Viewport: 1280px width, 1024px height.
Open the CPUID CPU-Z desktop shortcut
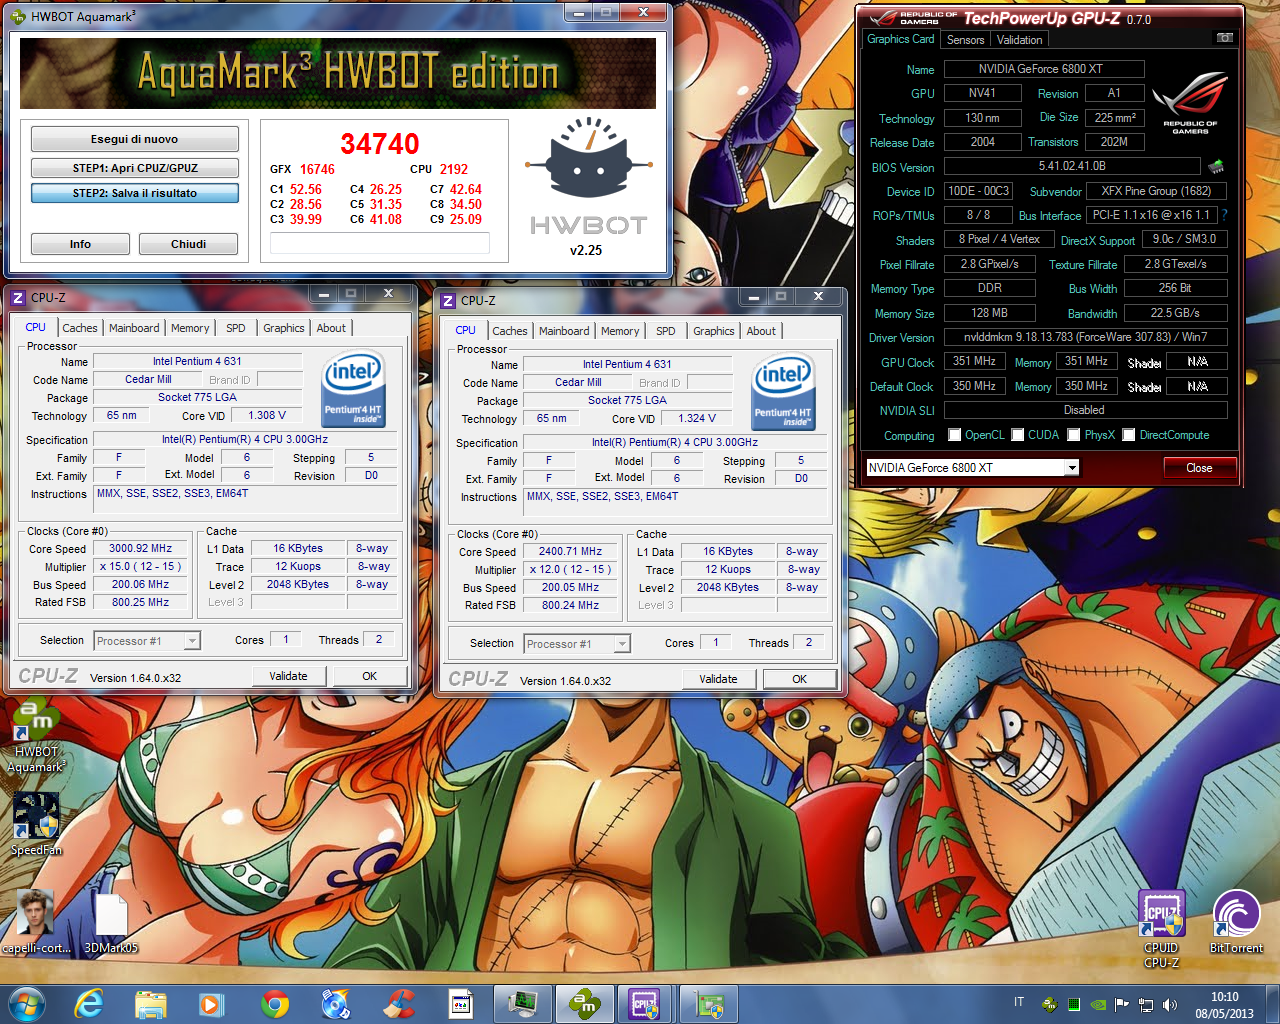[1161, 929]
